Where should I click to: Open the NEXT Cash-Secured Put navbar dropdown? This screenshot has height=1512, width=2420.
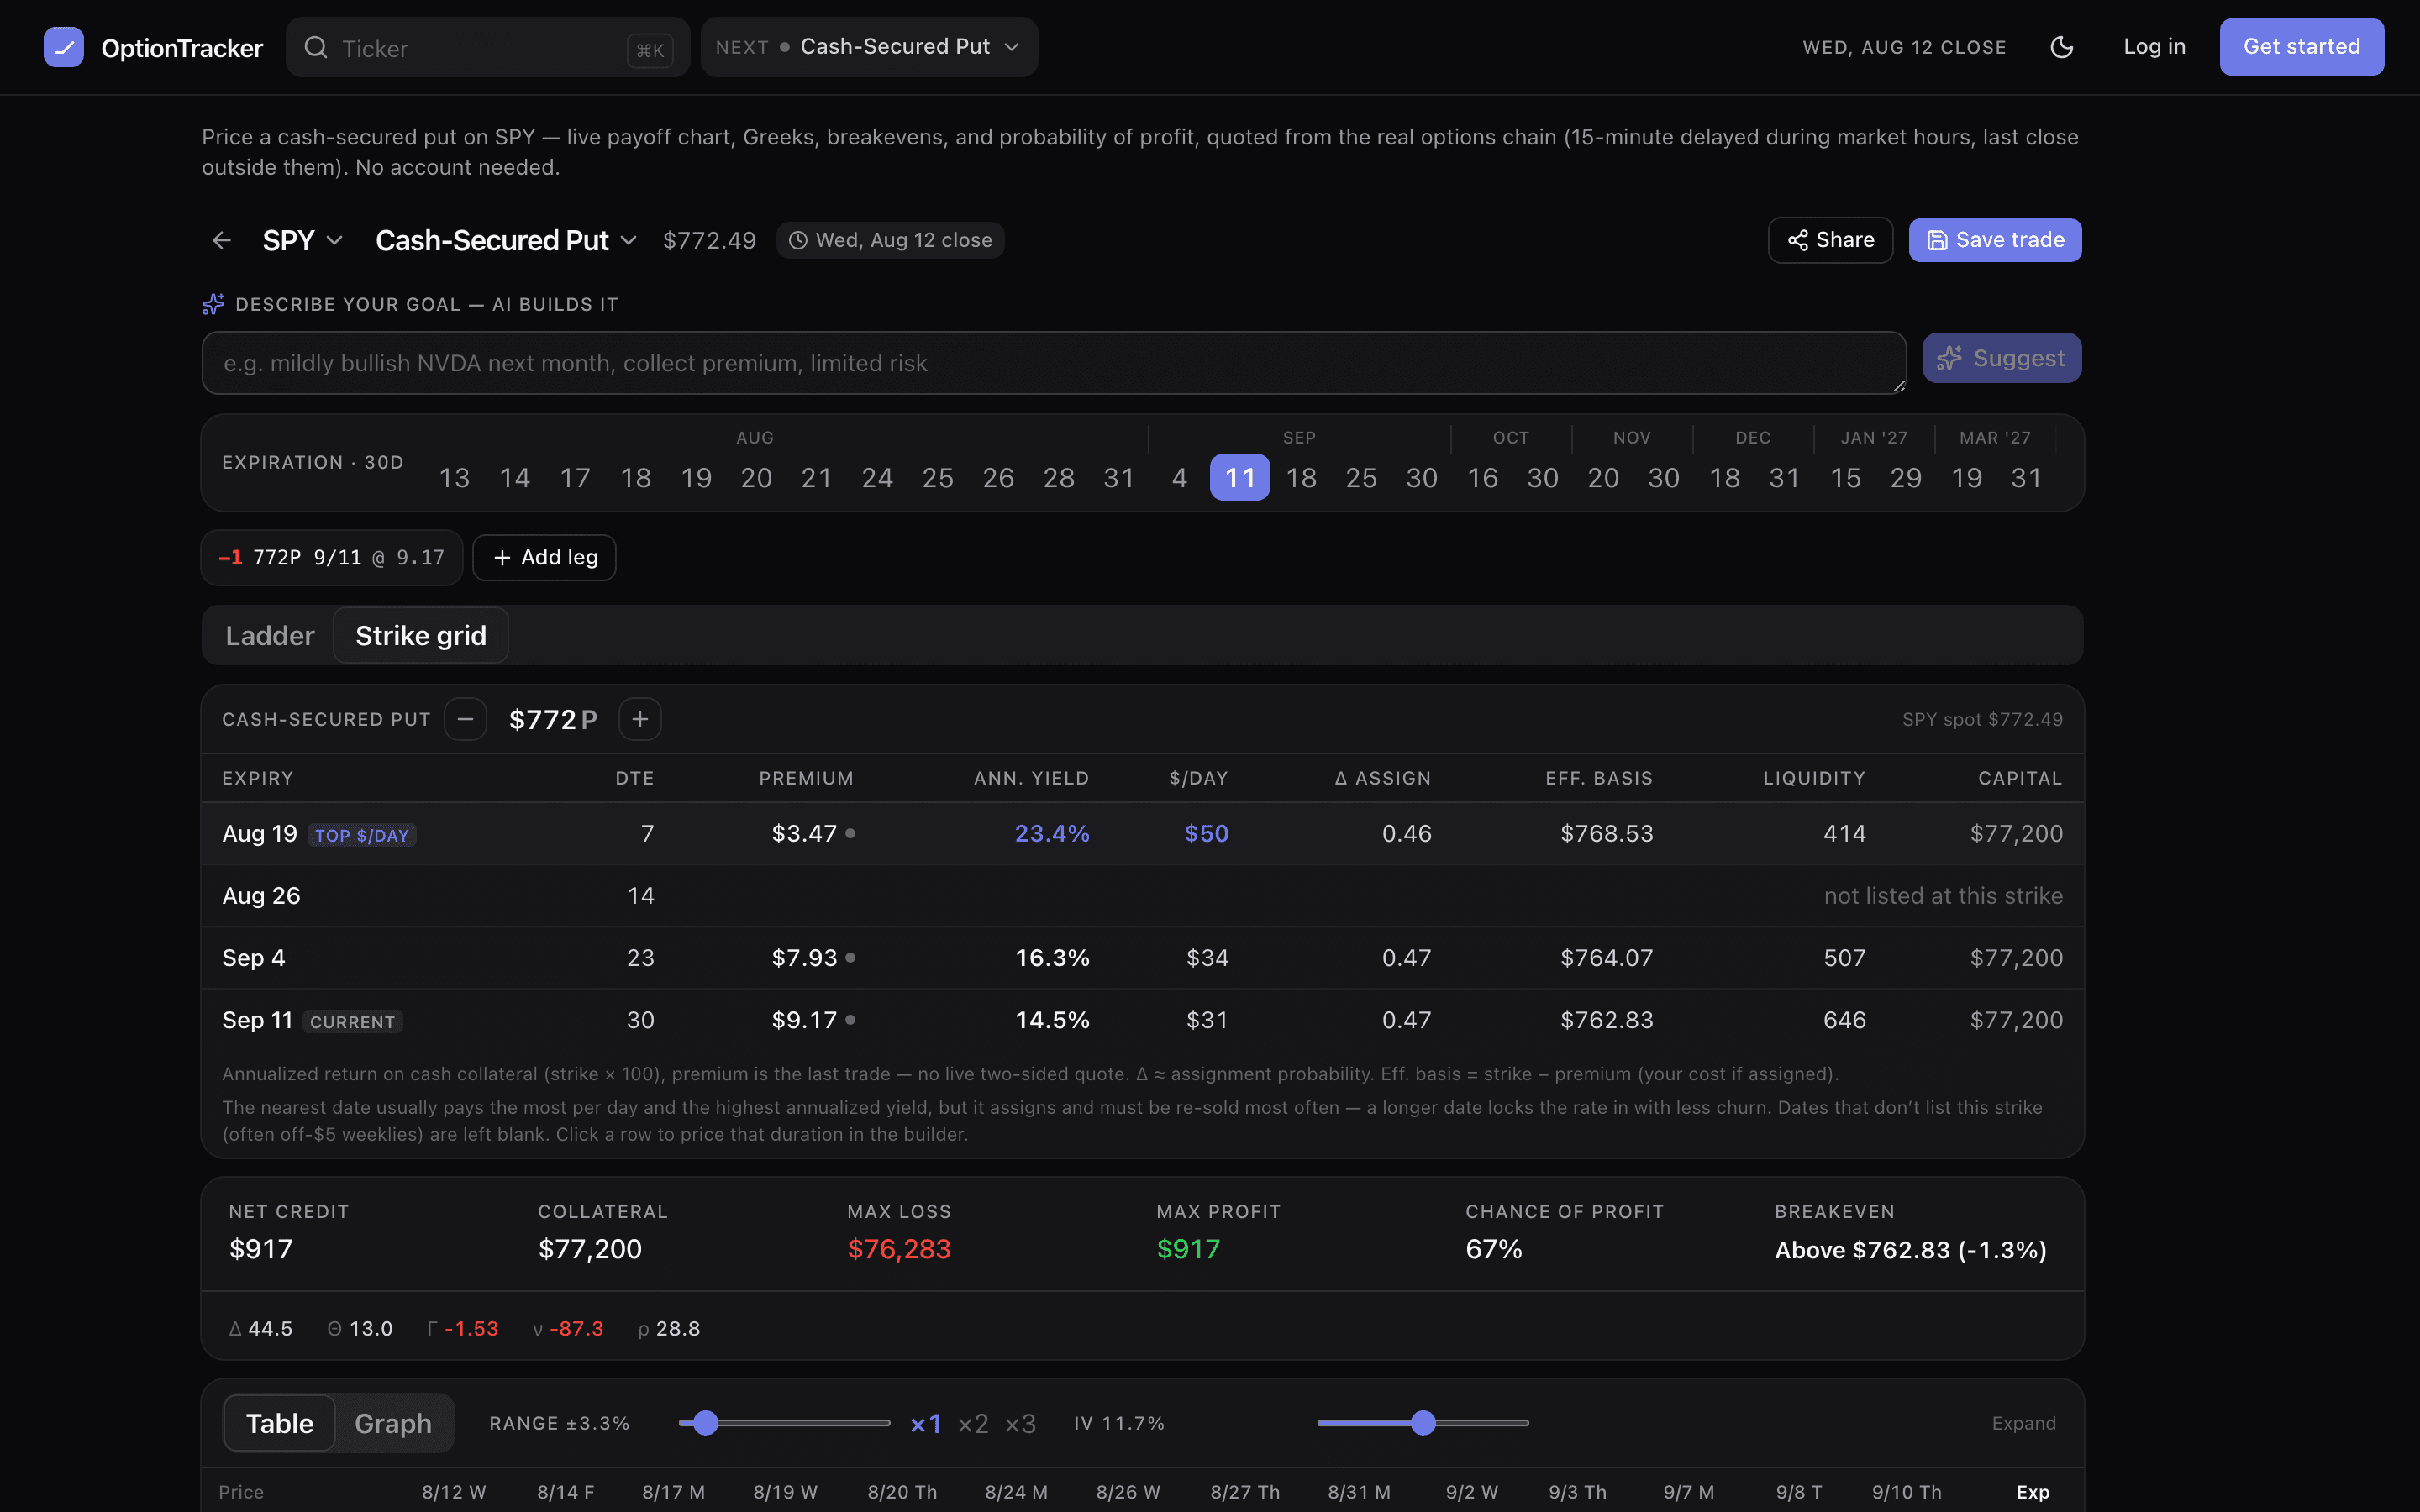[x=869, y=47]
